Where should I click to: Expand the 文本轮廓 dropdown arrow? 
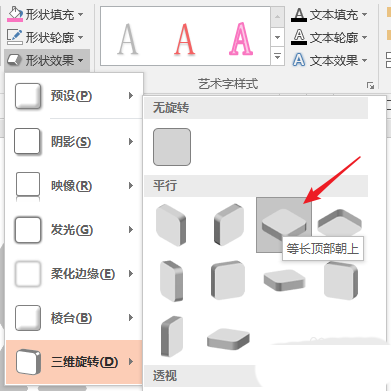point(364,37)
